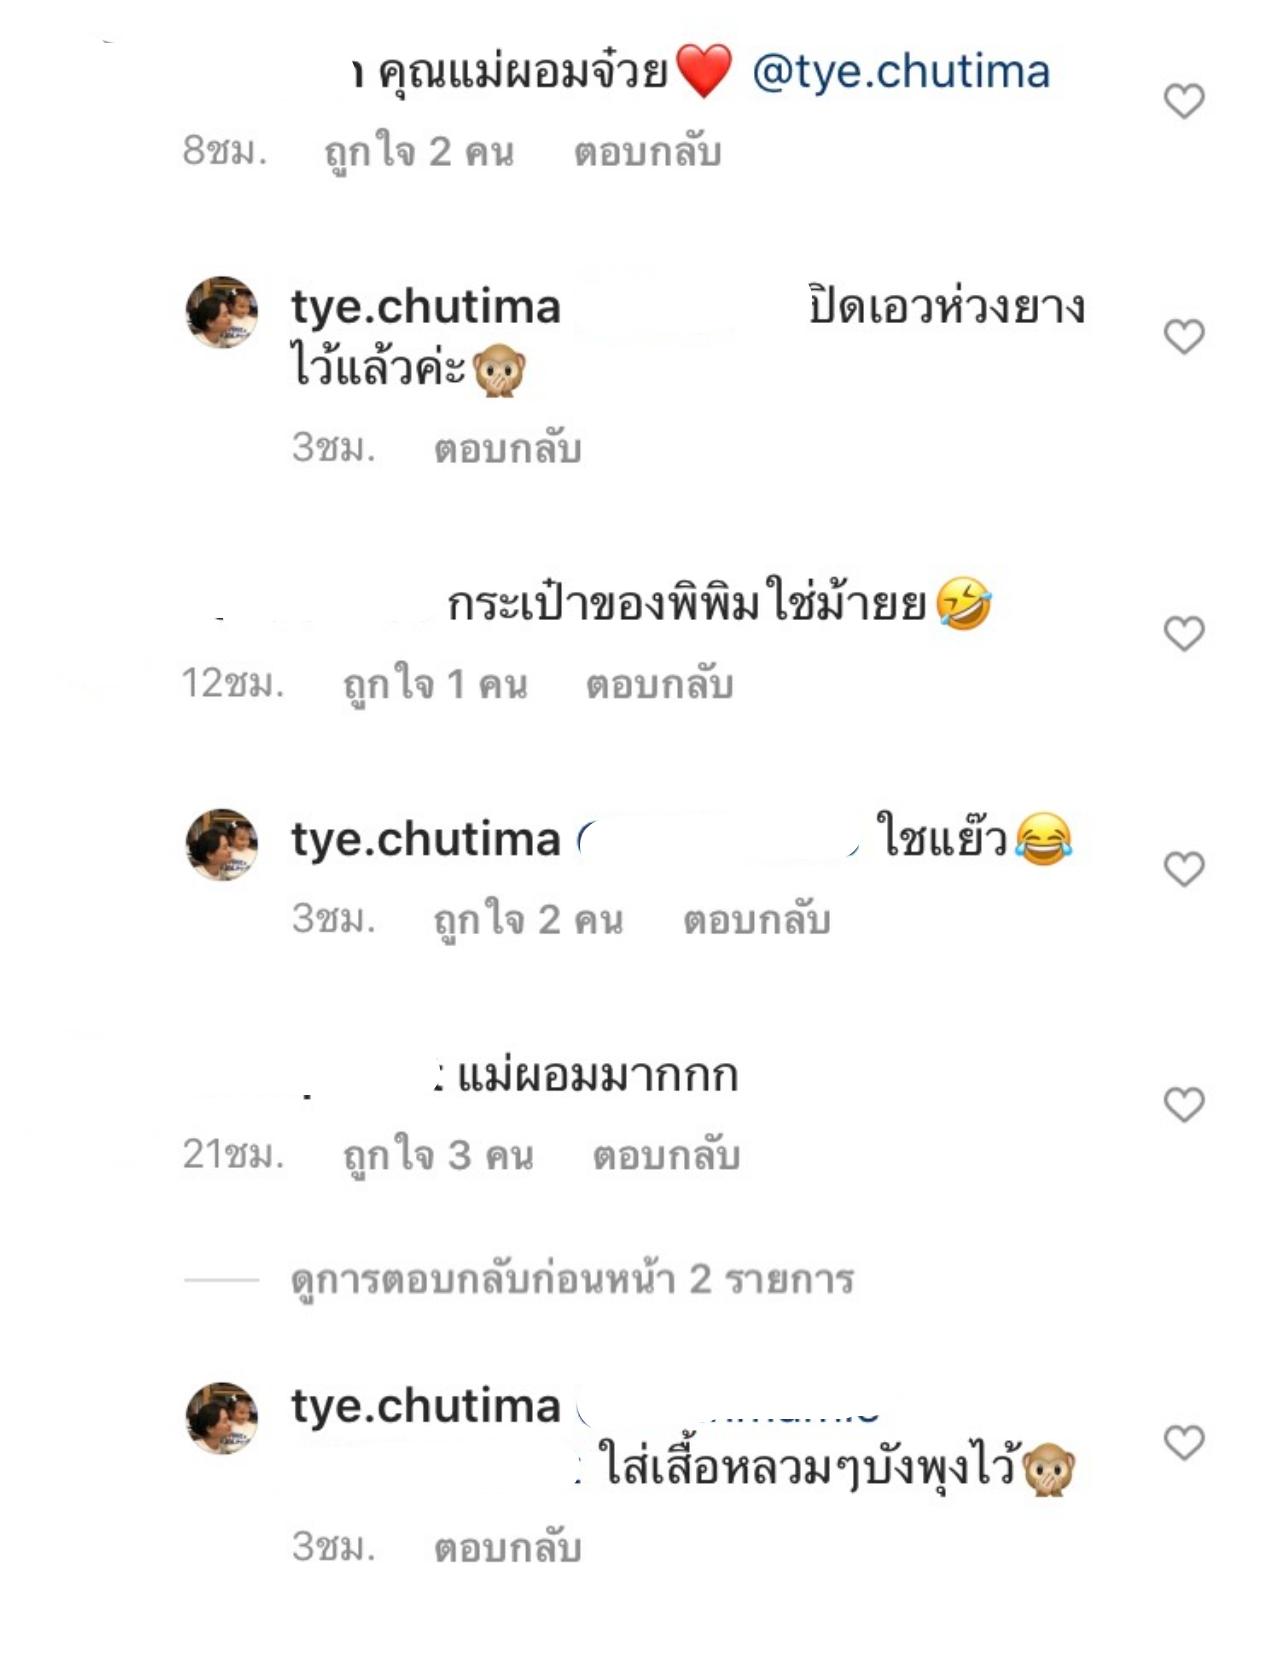Tap the heart next to the "ใชแย๊ว" reply

tap(1184, 869)
